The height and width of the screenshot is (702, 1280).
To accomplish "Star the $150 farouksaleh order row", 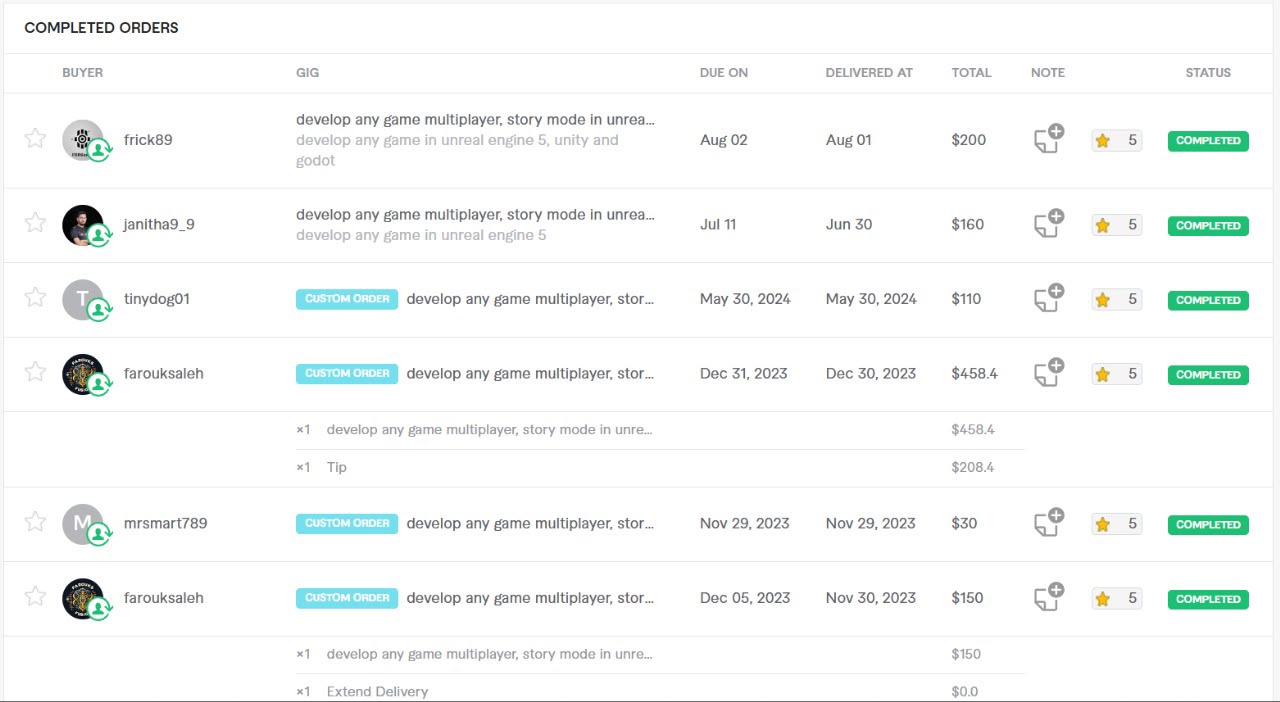I will point(35,596).
